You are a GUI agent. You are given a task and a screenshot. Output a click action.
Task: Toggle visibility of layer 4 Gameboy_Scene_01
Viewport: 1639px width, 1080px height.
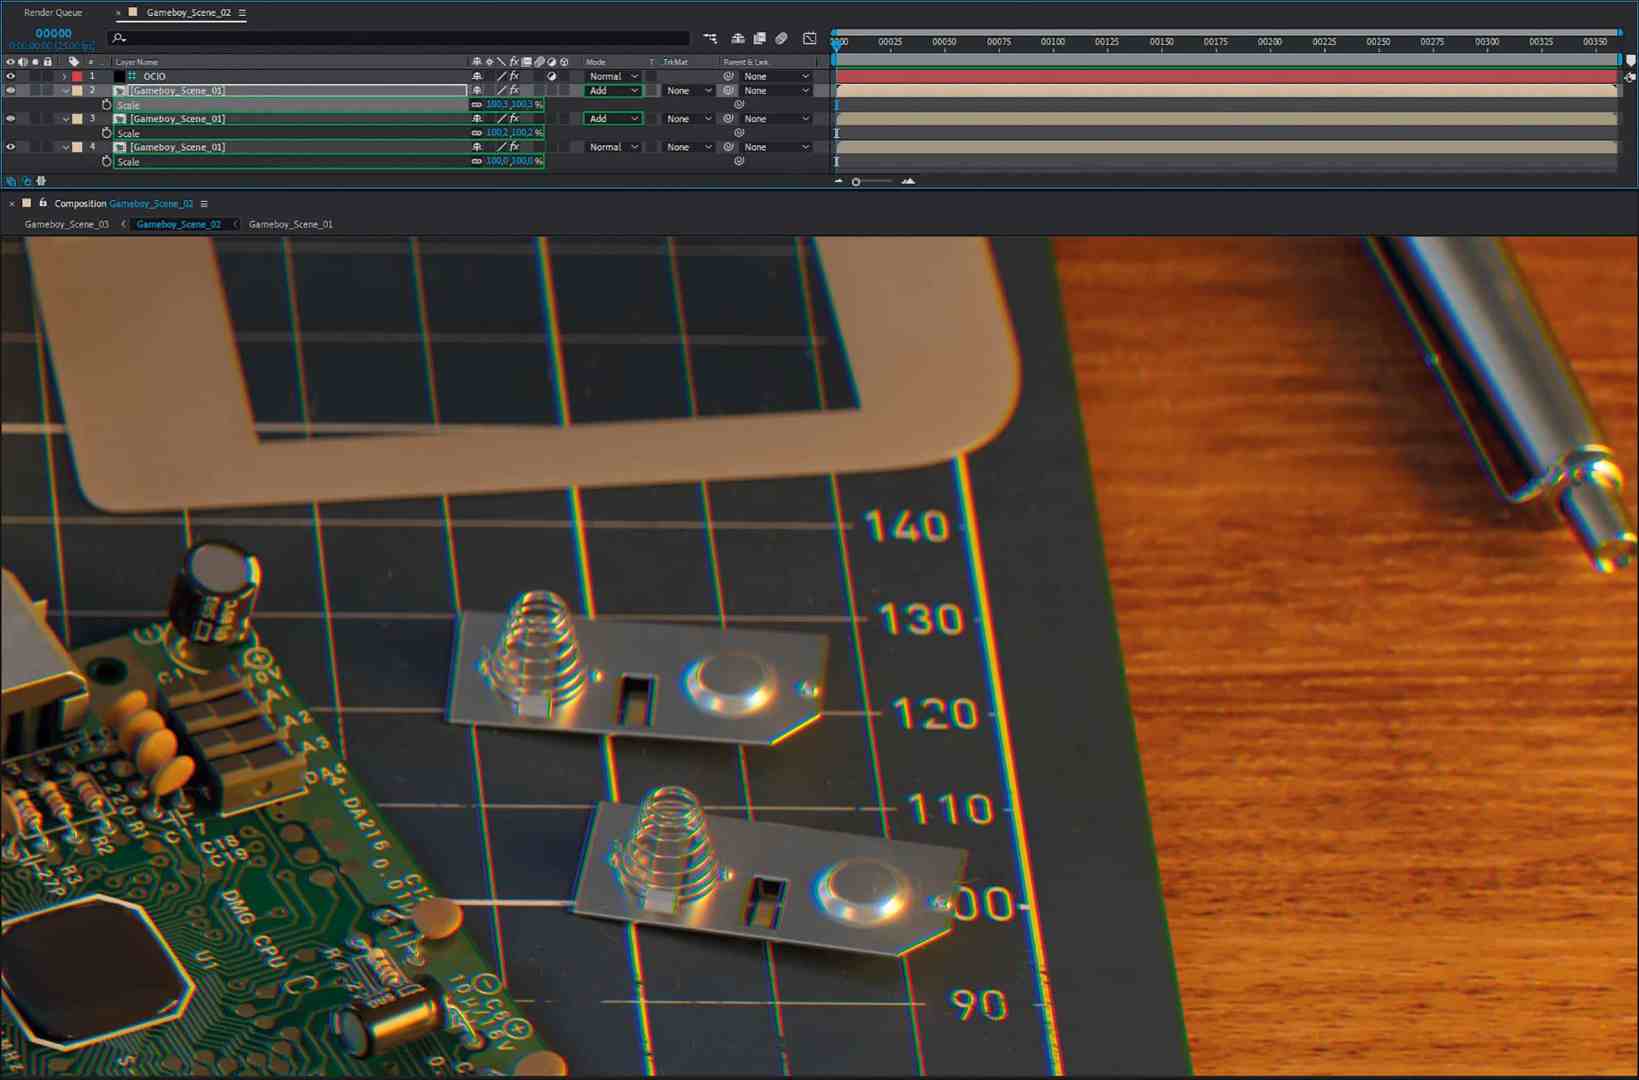click(x=11, y=147)
